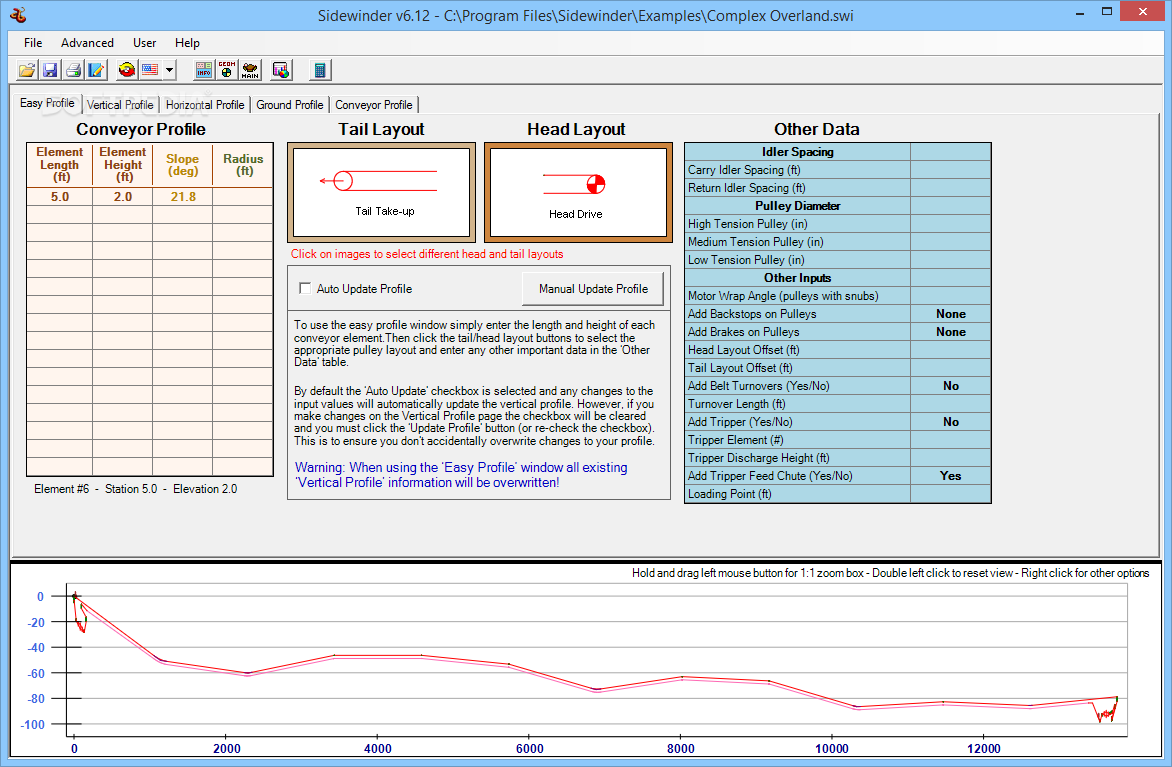Expand the dropdown arrow beside the flag
The height and width of the screenshot is (767, 1172).
click(x=170, y=70)
